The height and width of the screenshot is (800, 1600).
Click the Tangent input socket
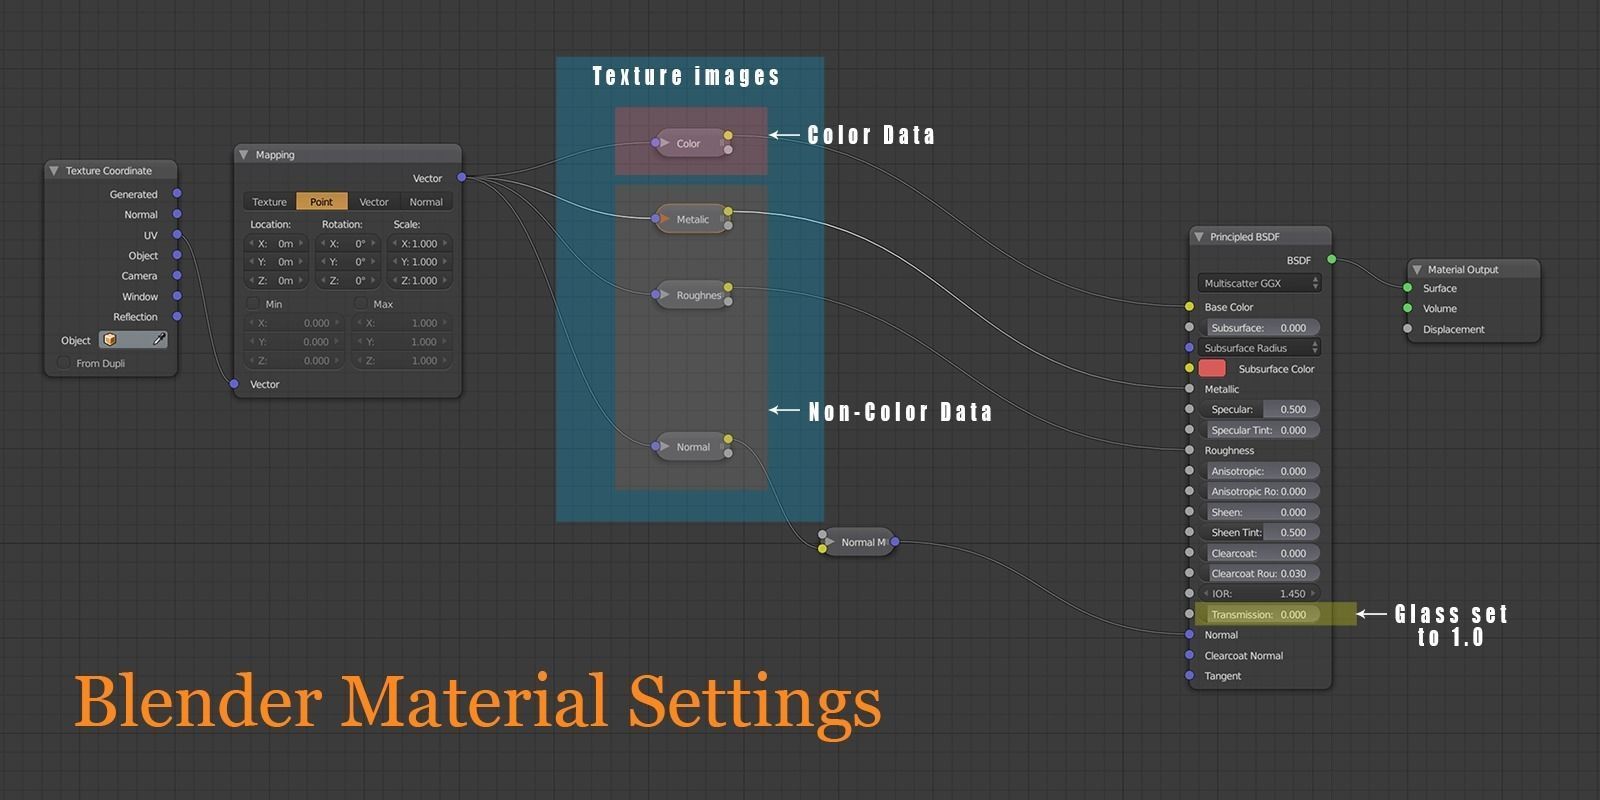point(1189,676)
